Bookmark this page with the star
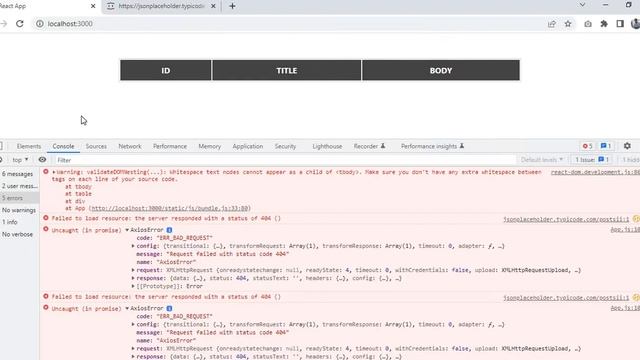 [x=568, y=24]
